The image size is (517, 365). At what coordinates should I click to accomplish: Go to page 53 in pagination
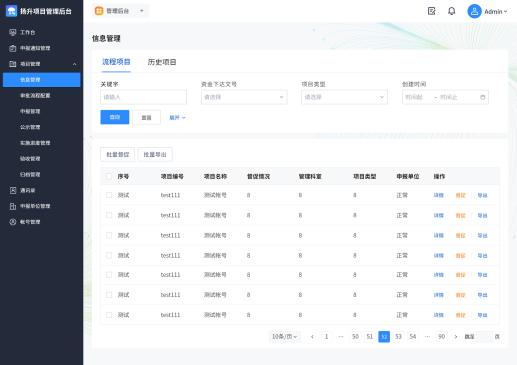coord(398,337)
